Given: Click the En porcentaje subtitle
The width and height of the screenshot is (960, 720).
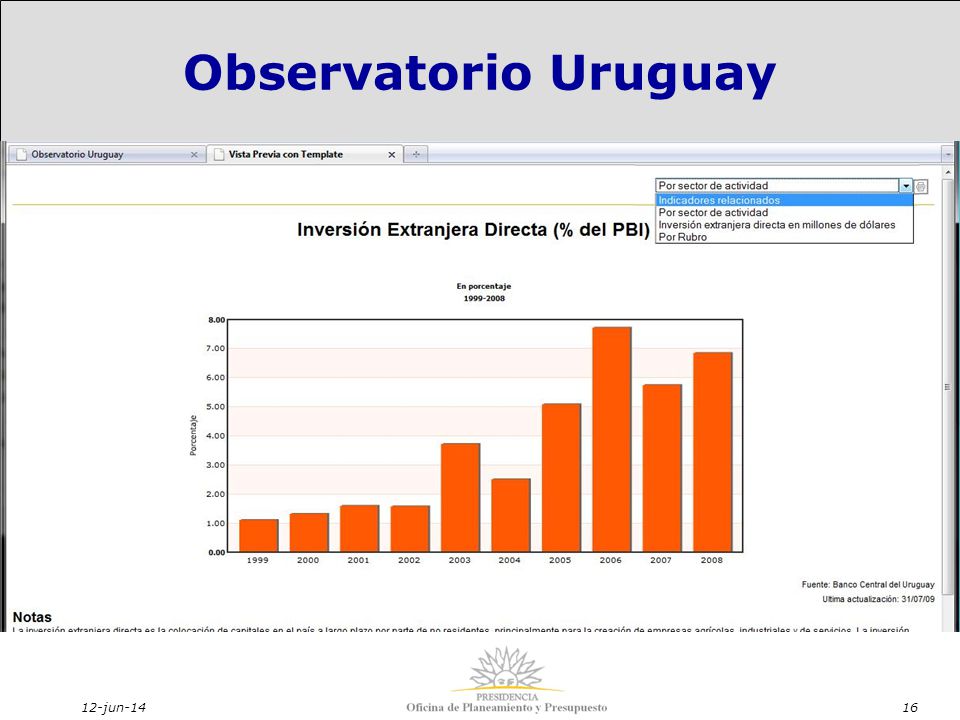Looking at the screenshot, I should (484, 286).
